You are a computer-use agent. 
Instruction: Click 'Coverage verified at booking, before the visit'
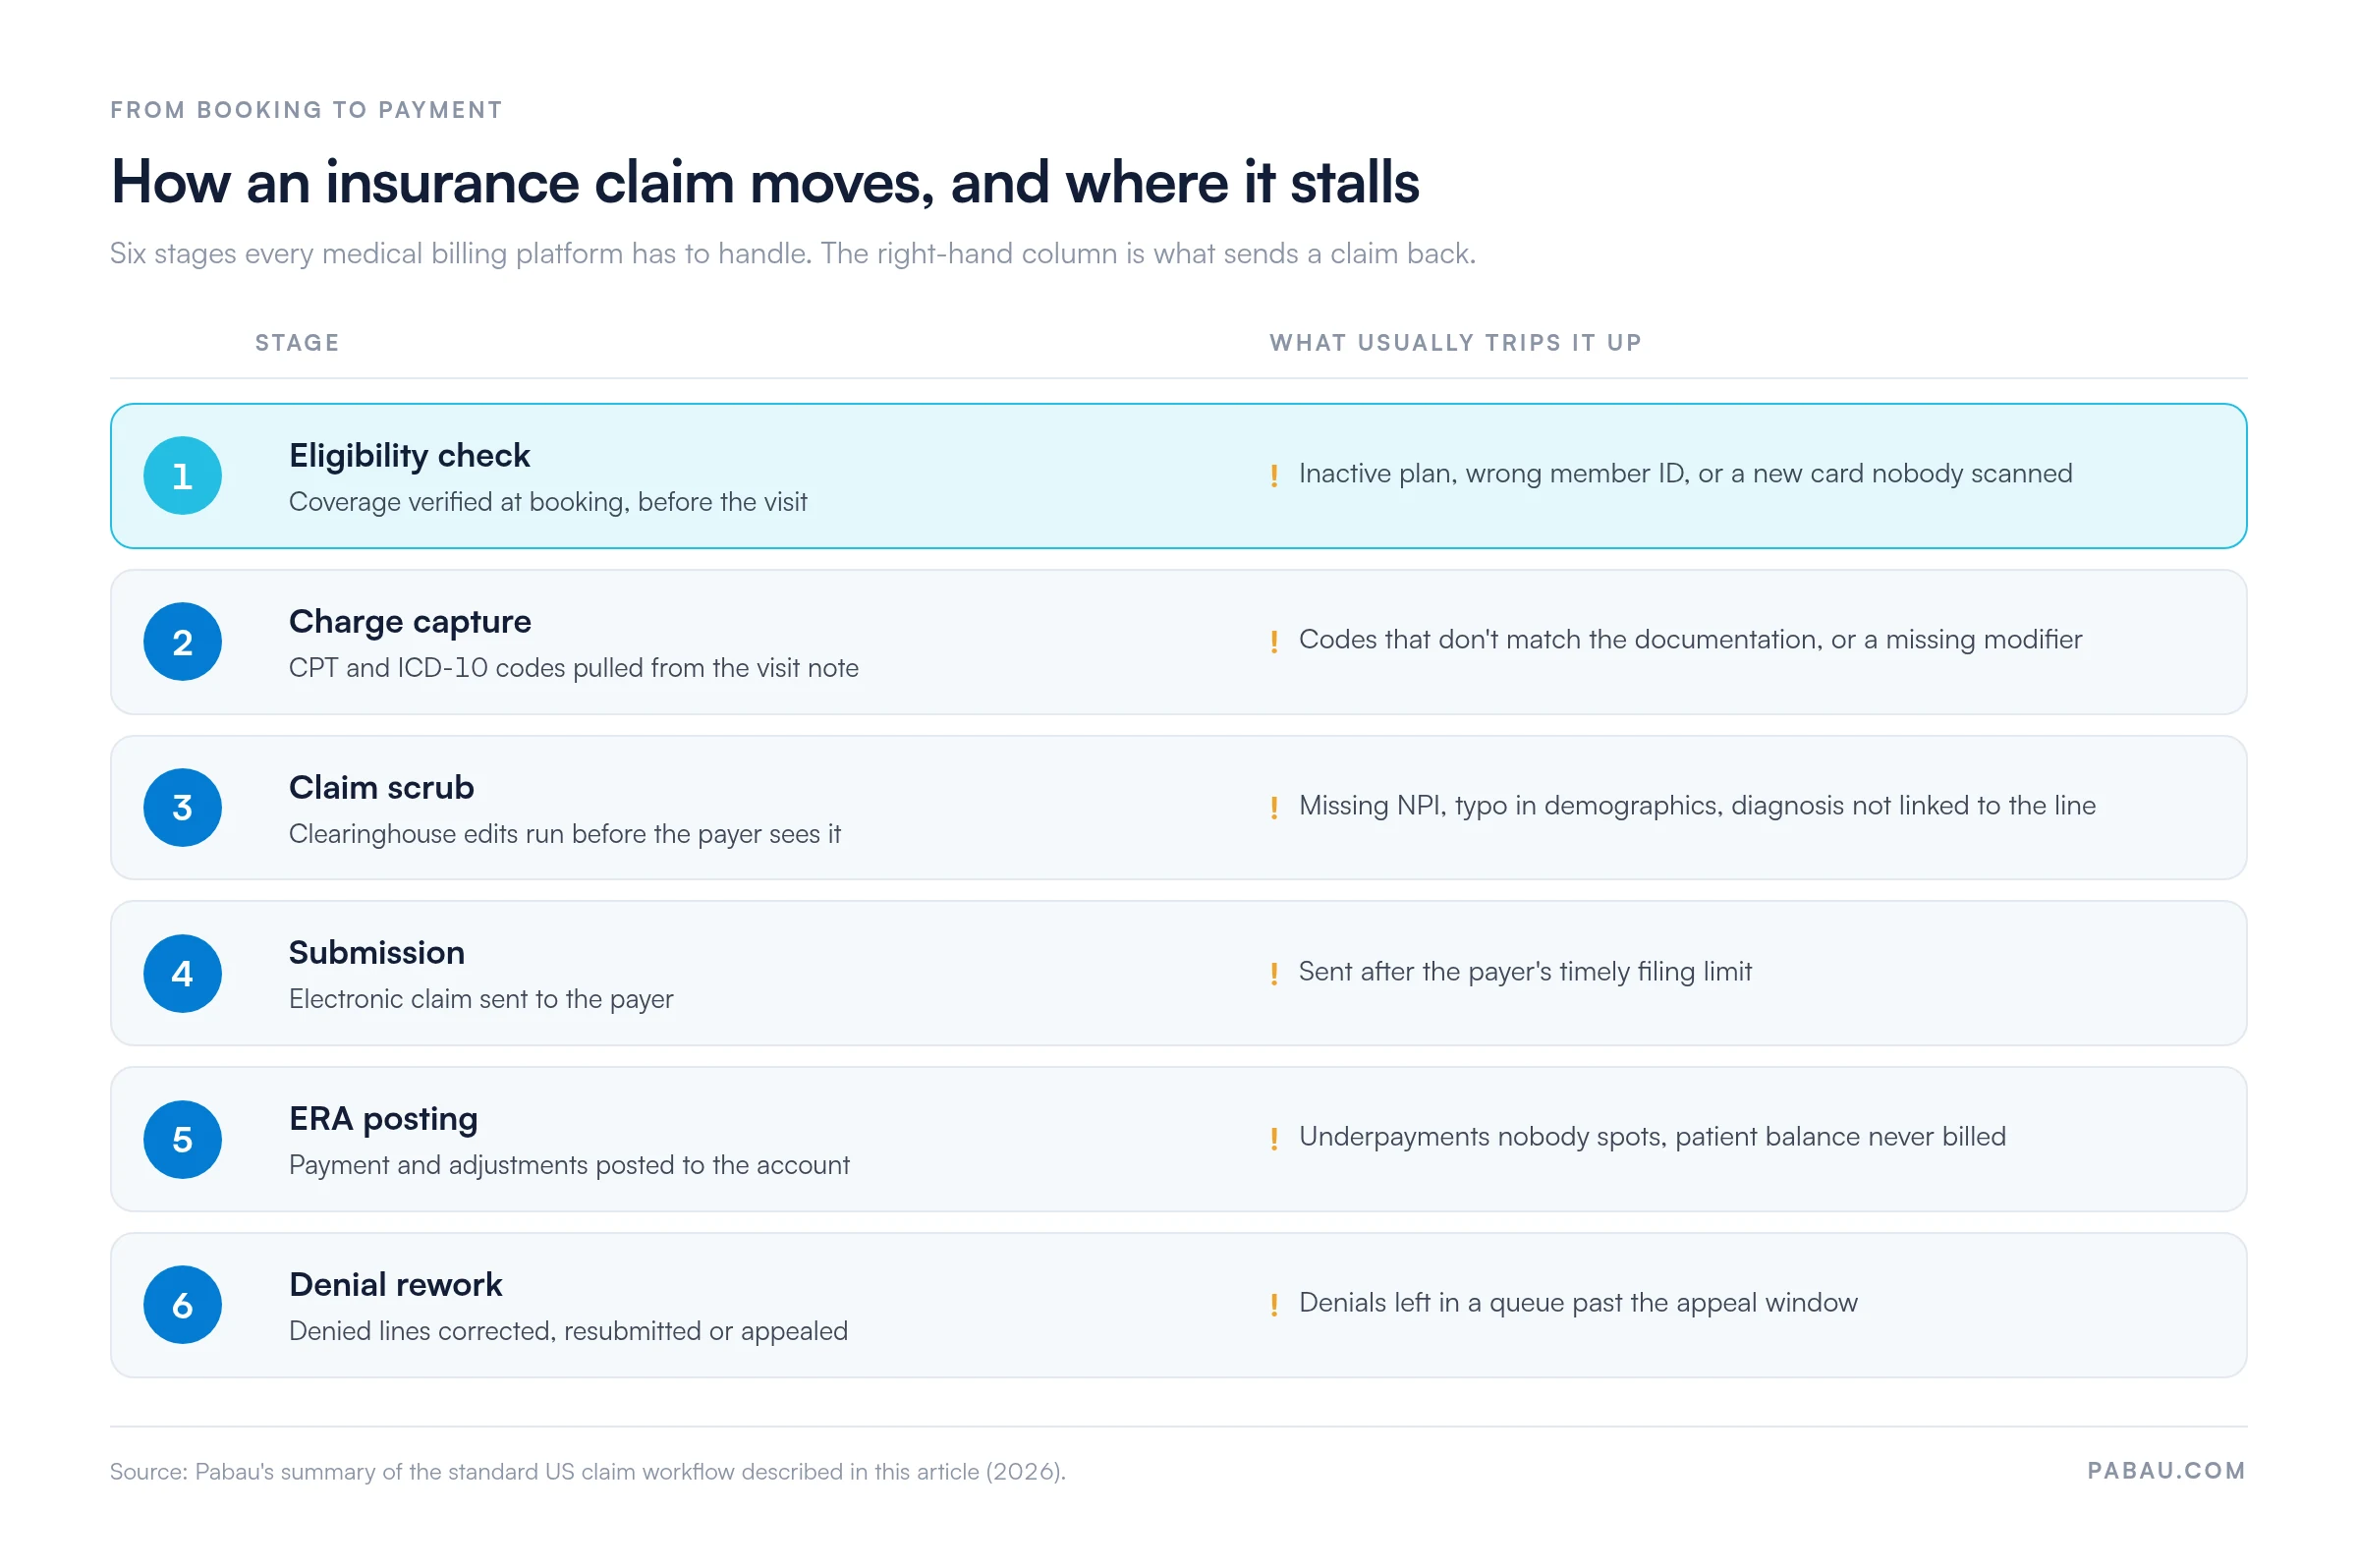pyautogui.click(x=548, y=502)
